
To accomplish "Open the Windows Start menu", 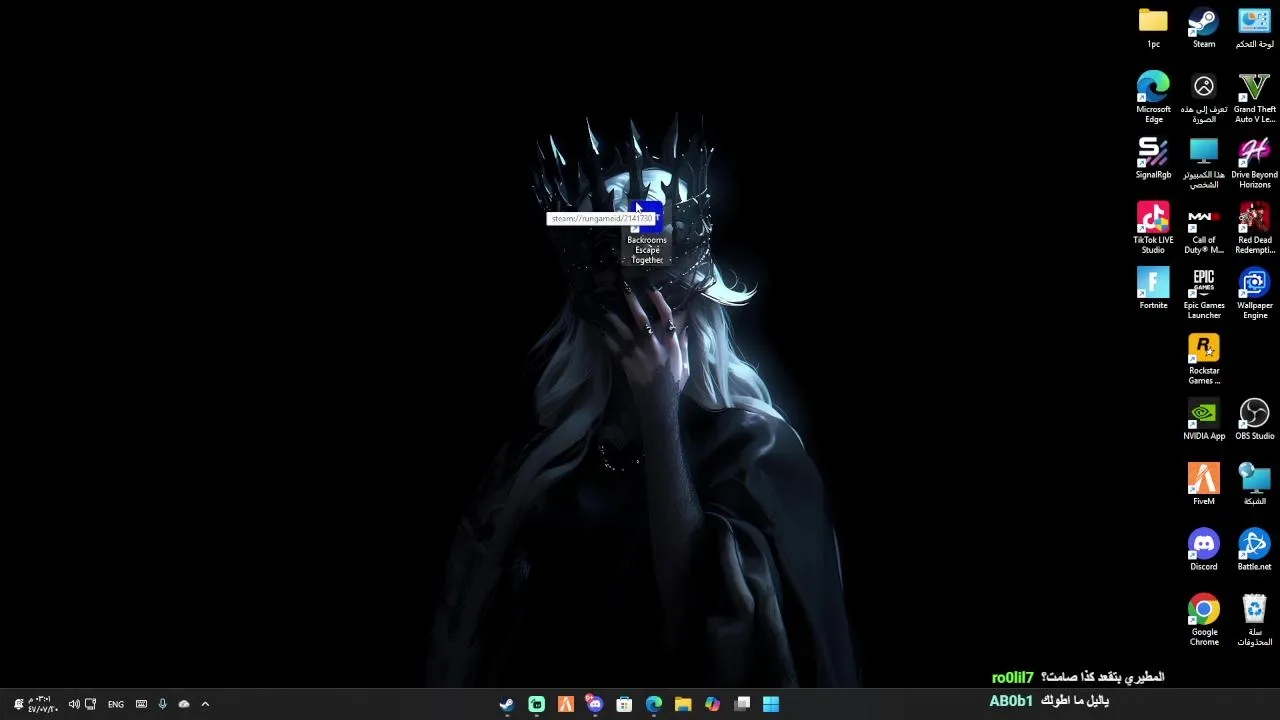I will click(x=771, y=704).
